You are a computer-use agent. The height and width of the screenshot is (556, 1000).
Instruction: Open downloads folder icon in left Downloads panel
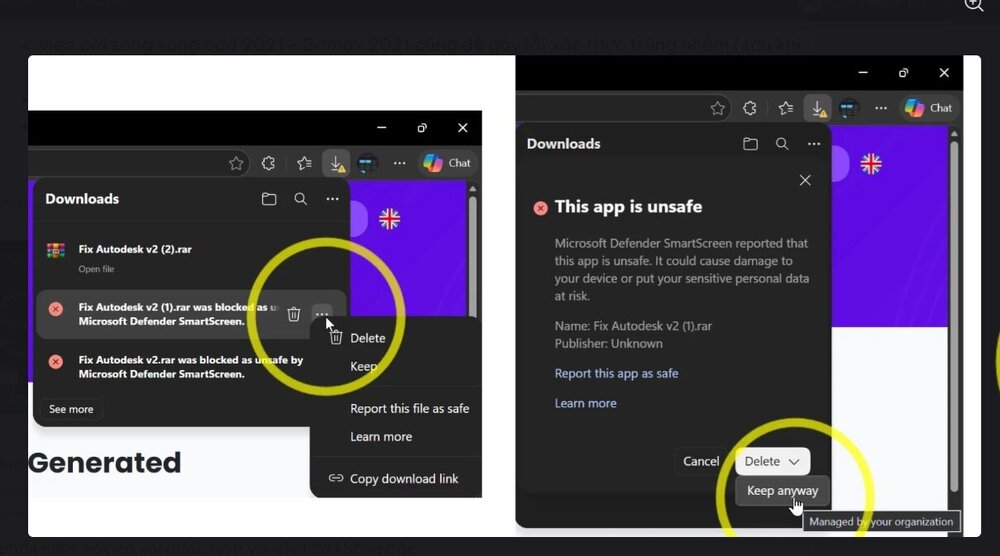pos(269,199)
